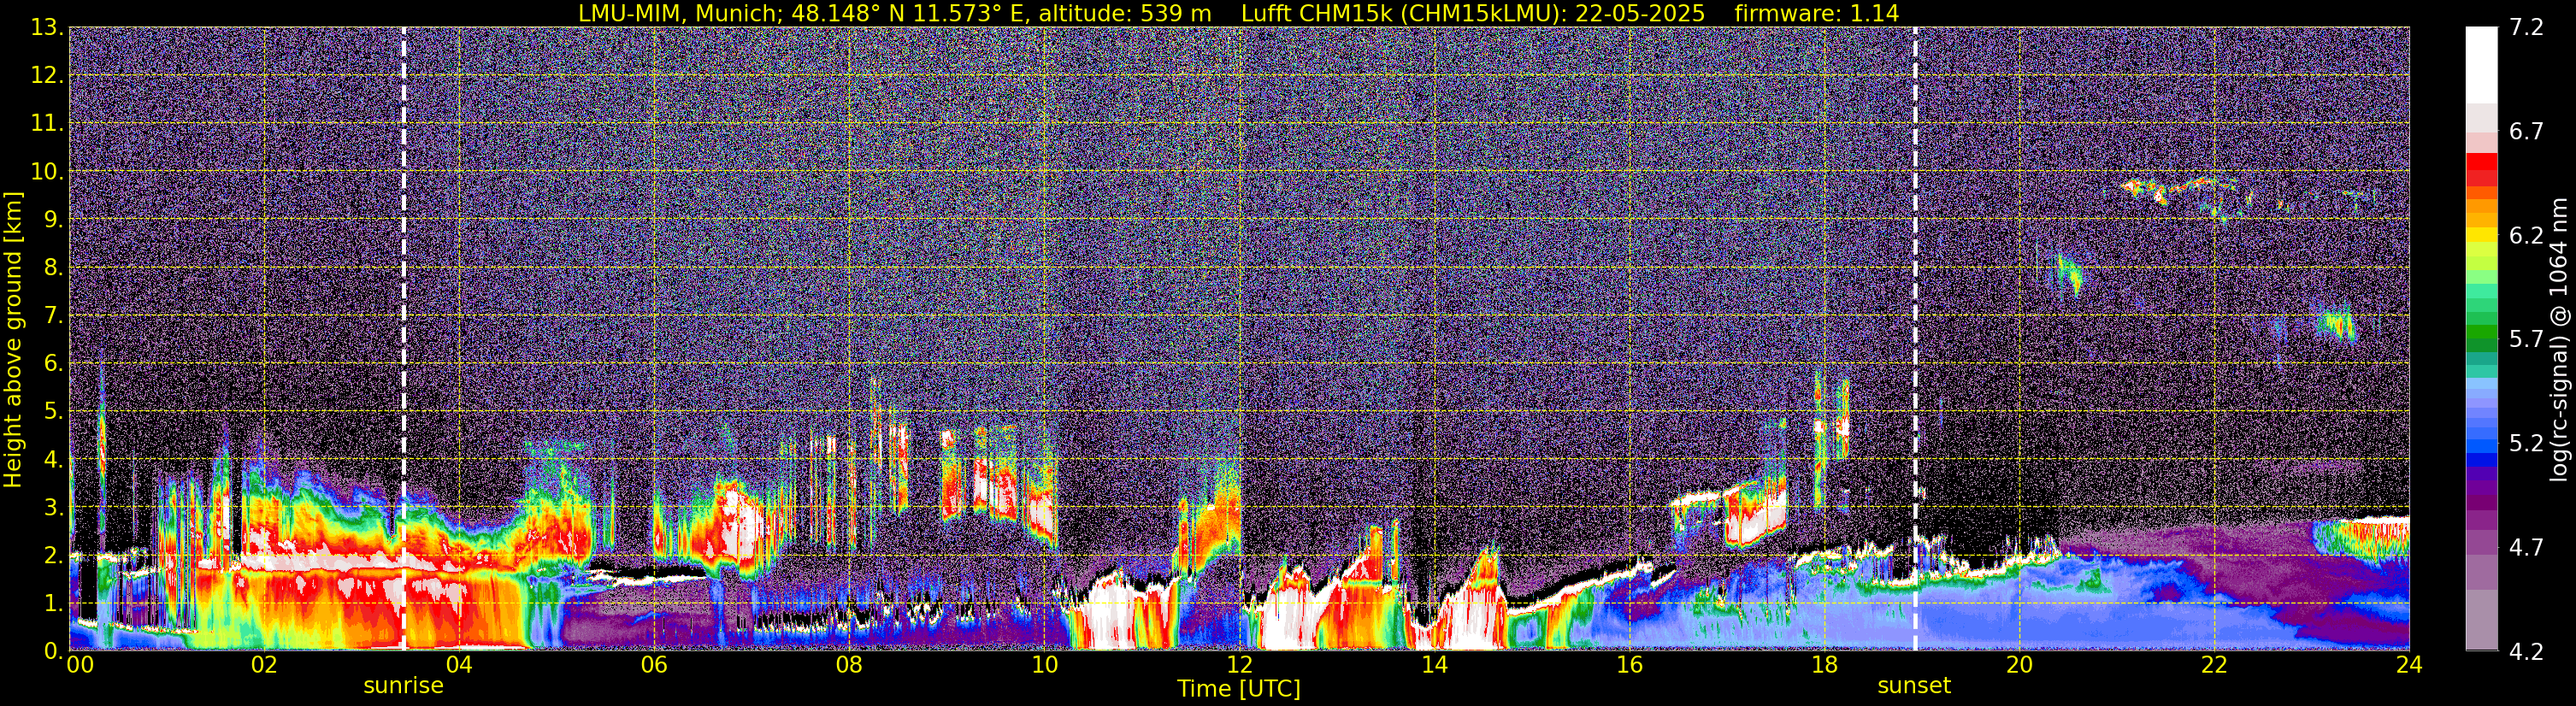Click the time axis tick '00'
Viewport: 2576px width, 706px height.
[80, 666]
